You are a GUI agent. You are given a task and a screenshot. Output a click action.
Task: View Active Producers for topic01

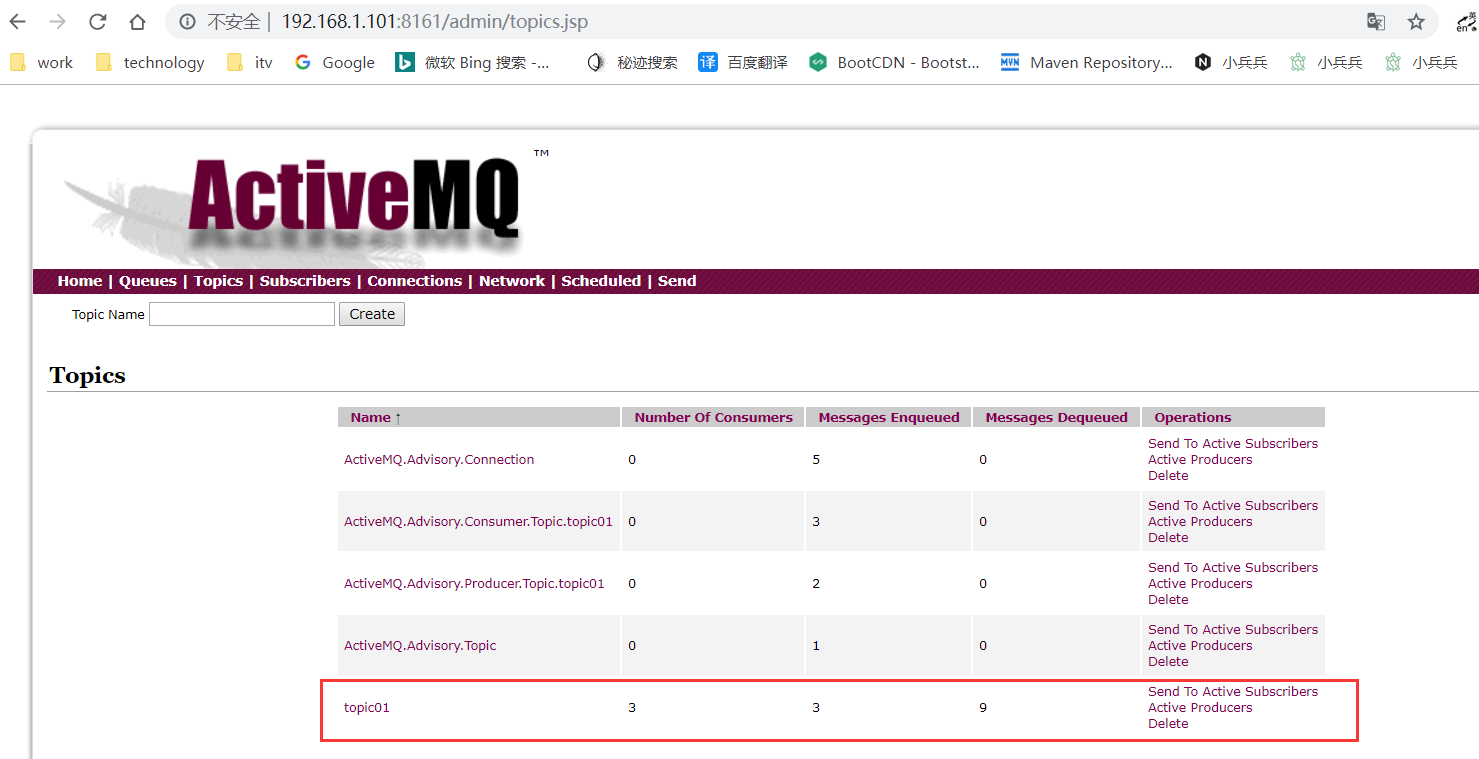(x=1200, y=708)
